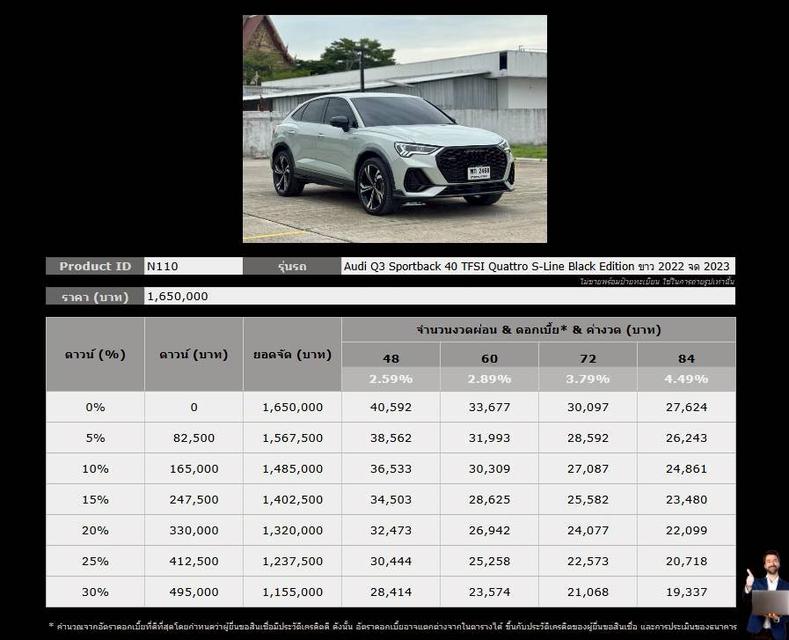Image resolution: width=789 pixels, height=640 pixels.
Task: Select the 25% down payment row
Action: coord(390,561)
